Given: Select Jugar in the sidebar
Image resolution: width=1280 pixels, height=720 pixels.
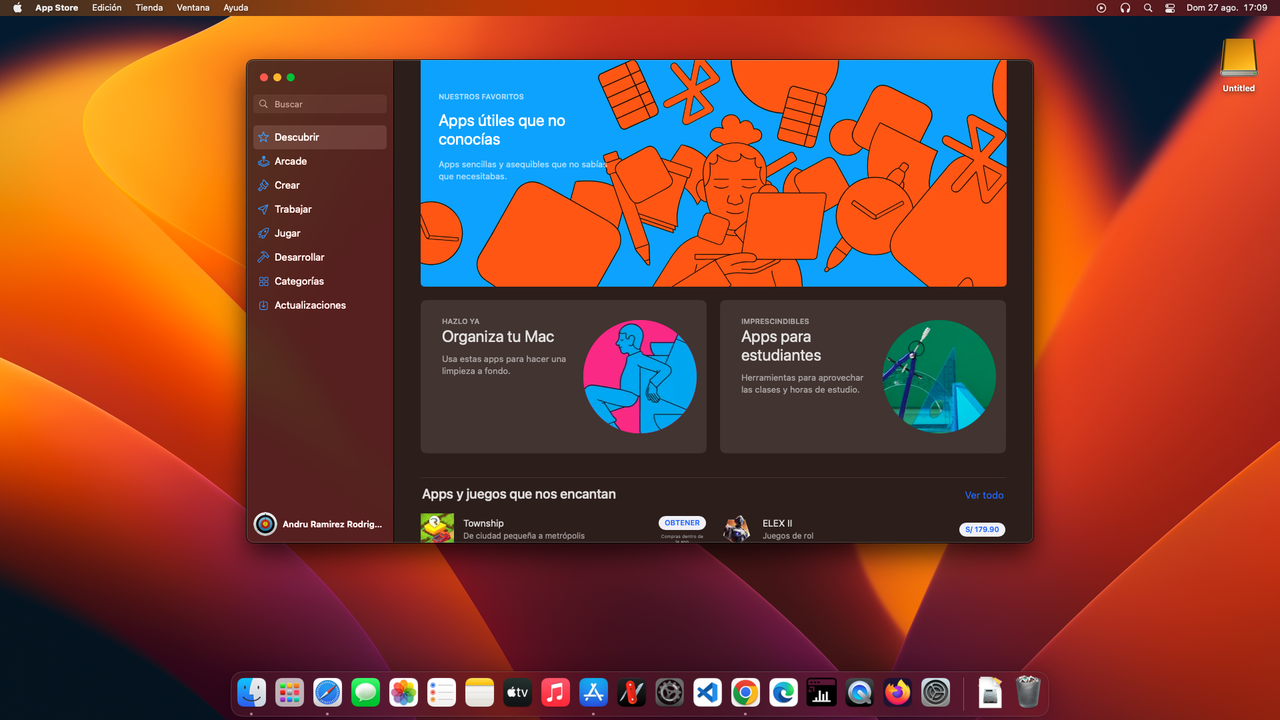Looking at the screenshot, I should [286, 233].
